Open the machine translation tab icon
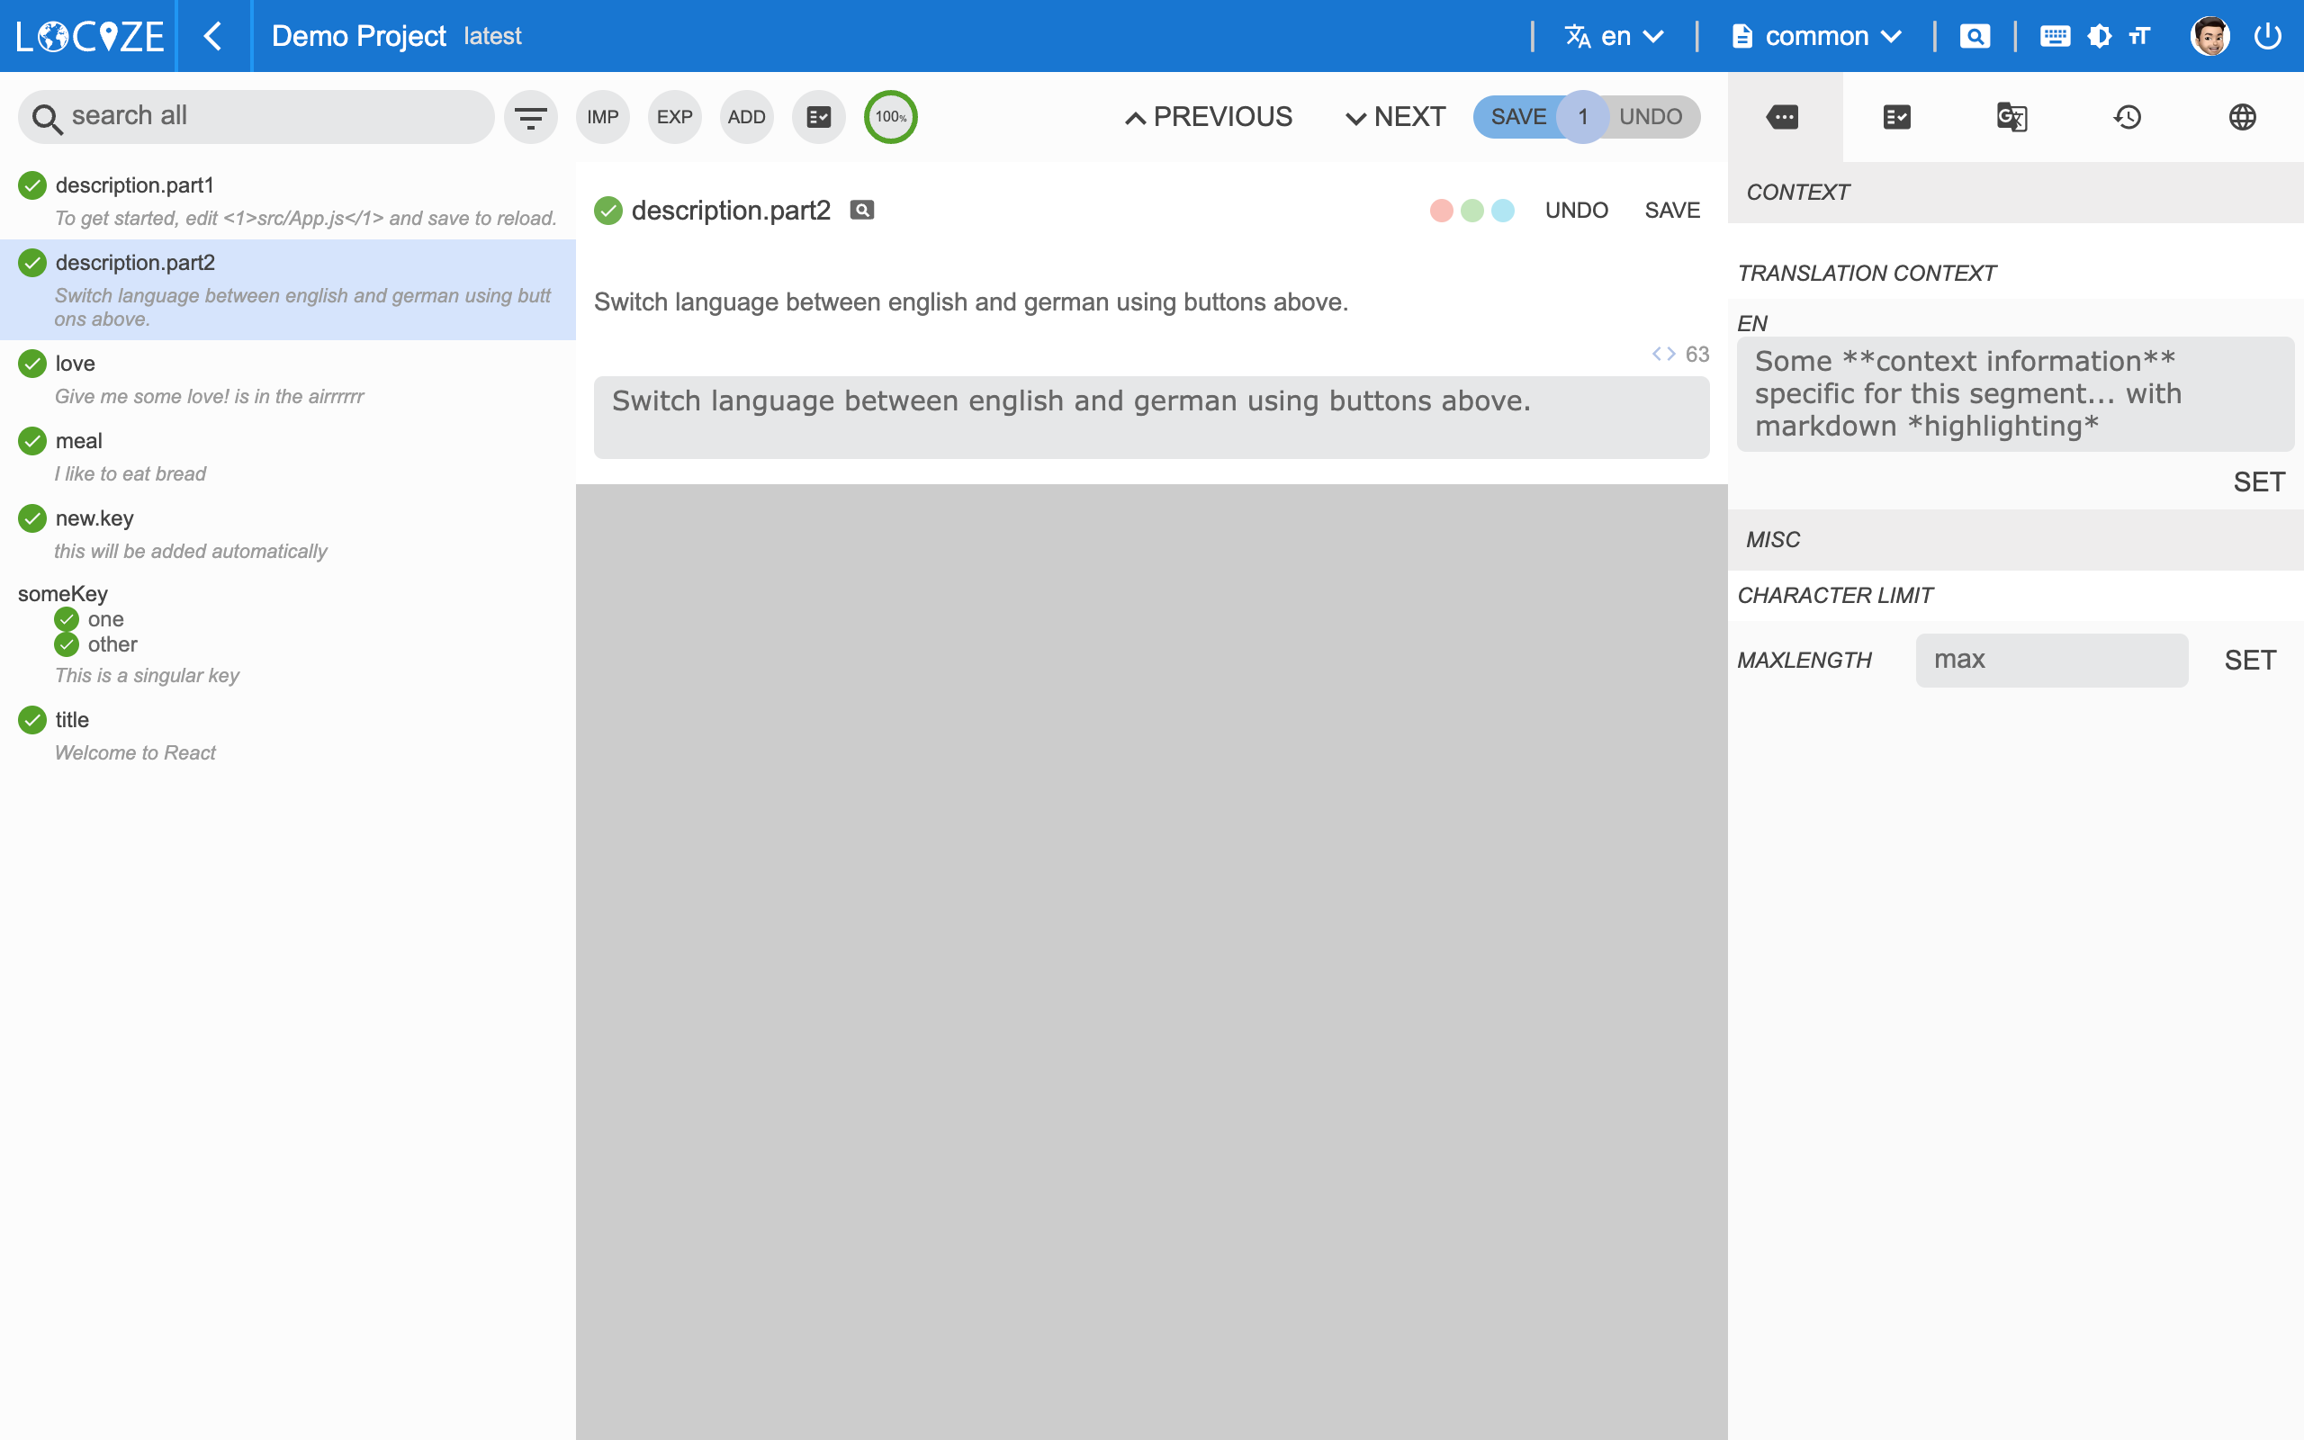2304x1440 pixels. point(2011,117)
